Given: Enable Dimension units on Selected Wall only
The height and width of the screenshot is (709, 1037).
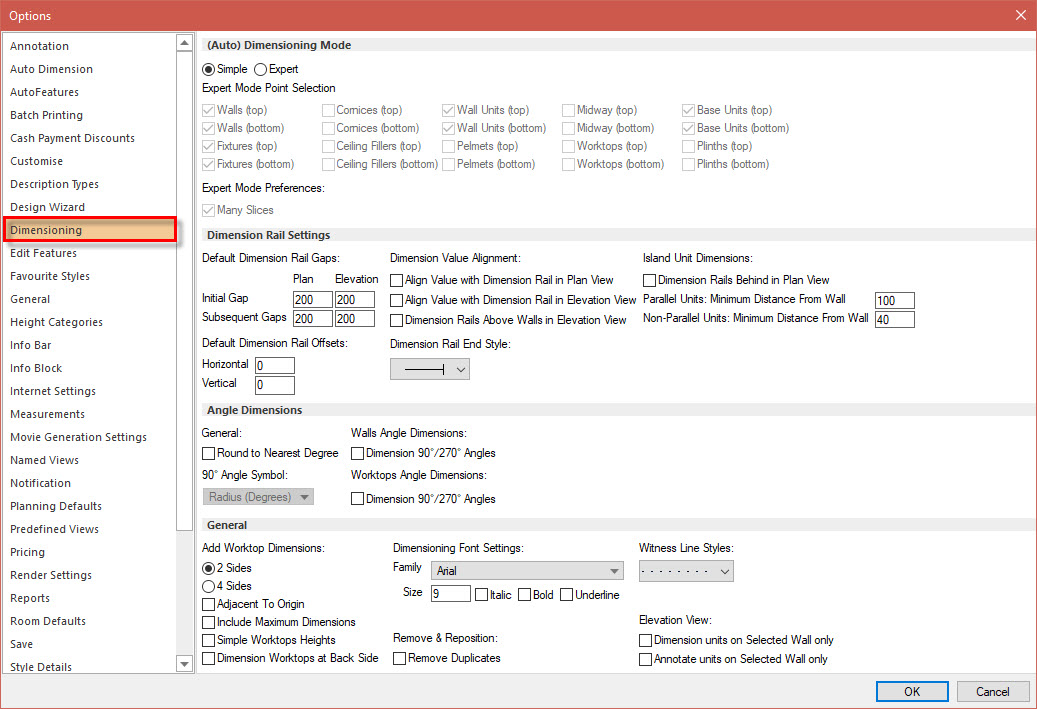Looking at the screenshot, I should pos(645,640).
